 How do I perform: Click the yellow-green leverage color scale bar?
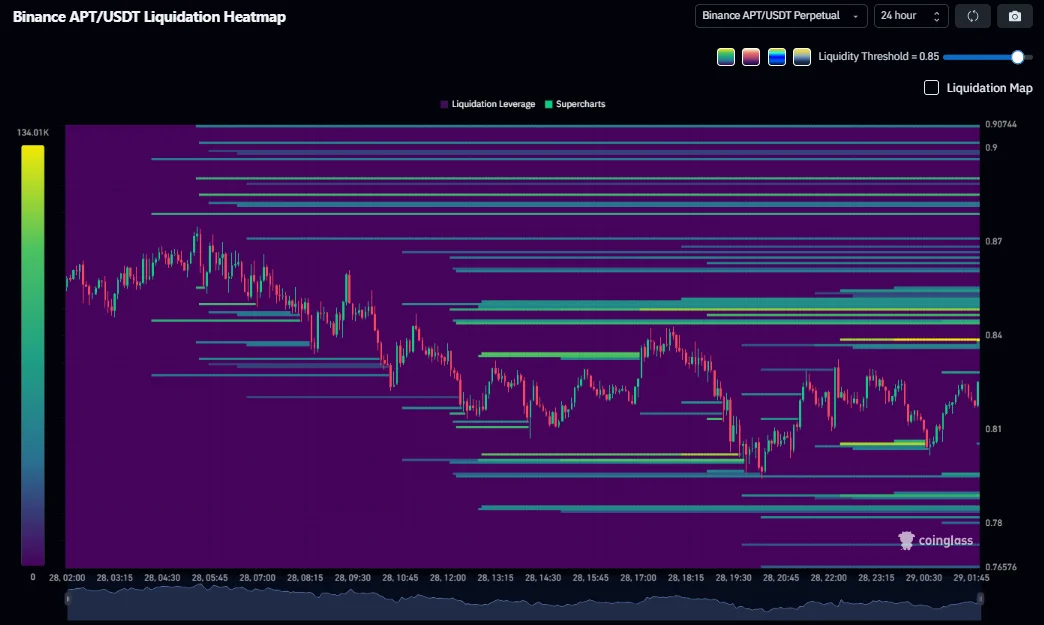click(33, 355)
